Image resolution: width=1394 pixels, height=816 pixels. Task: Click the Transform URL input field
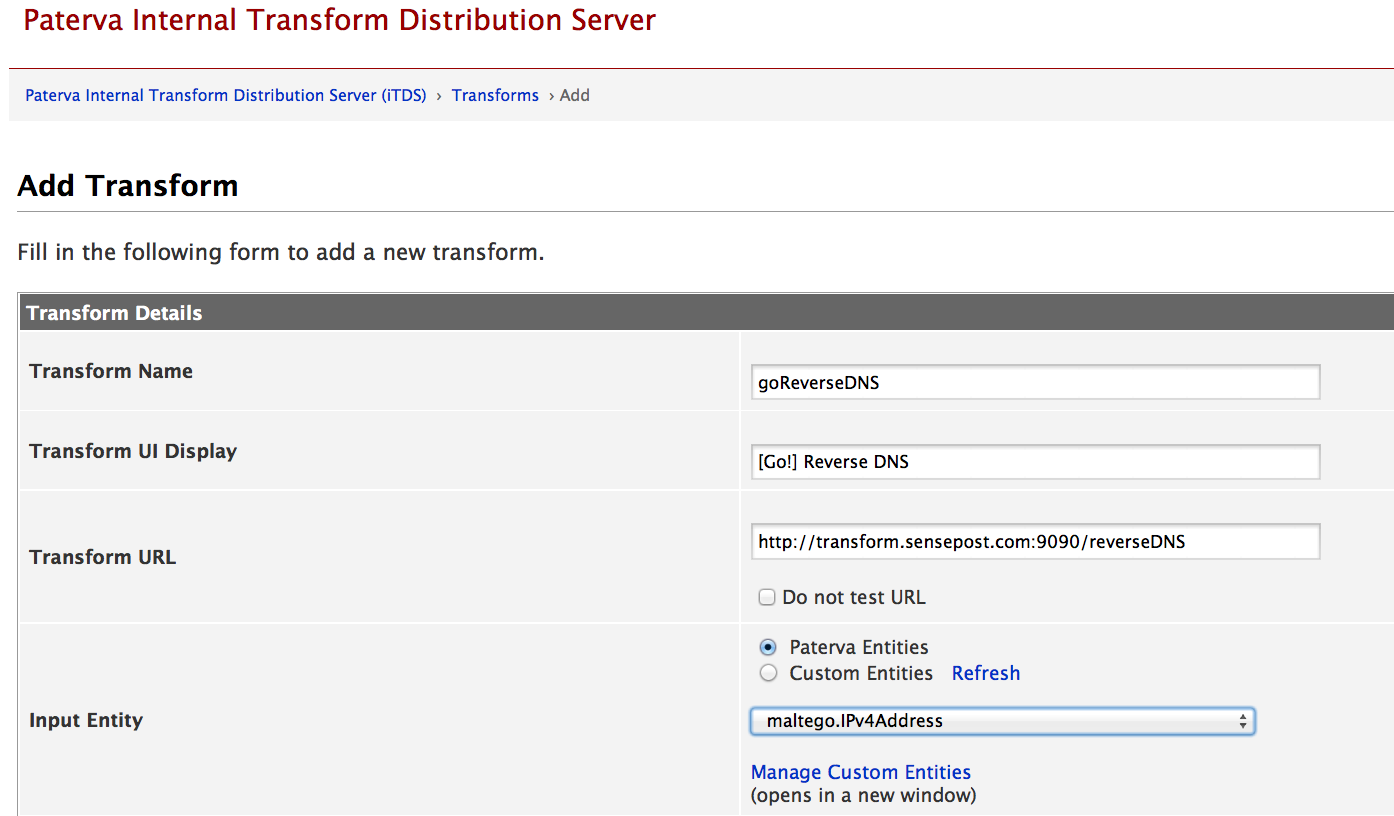(x=1035, y=542)
